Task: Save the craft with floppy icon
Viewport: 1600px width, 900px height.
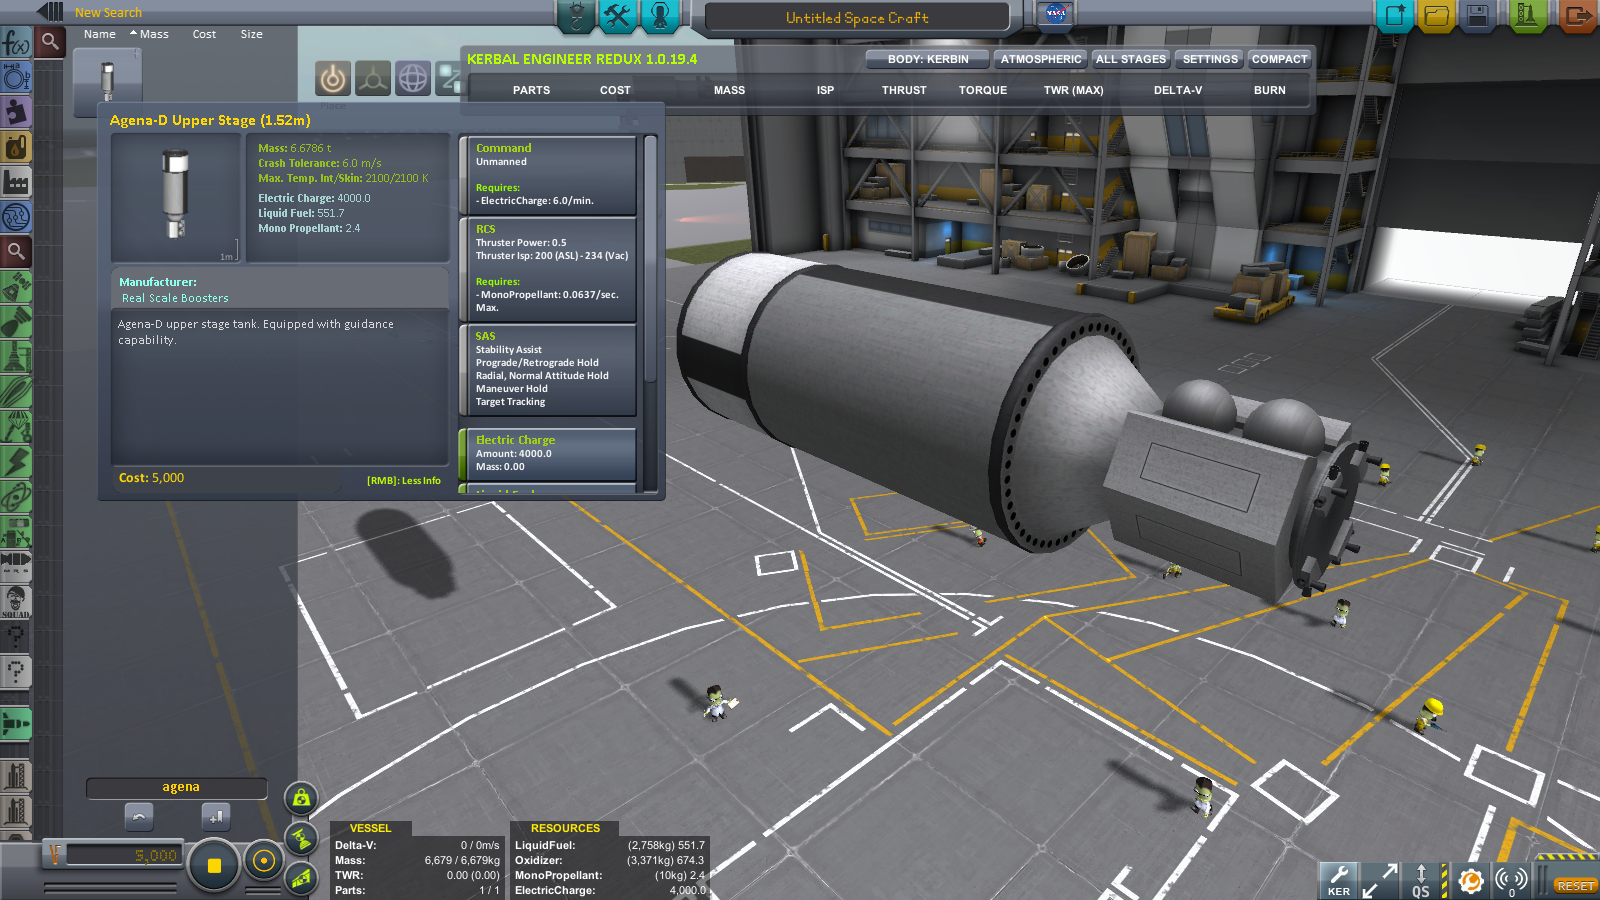Action: 1477,16
